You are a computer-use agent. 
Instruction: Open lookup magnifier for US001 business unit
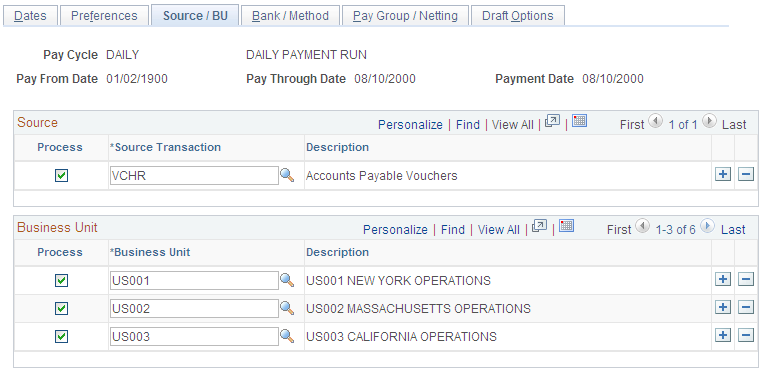click(x=287, y=280)
